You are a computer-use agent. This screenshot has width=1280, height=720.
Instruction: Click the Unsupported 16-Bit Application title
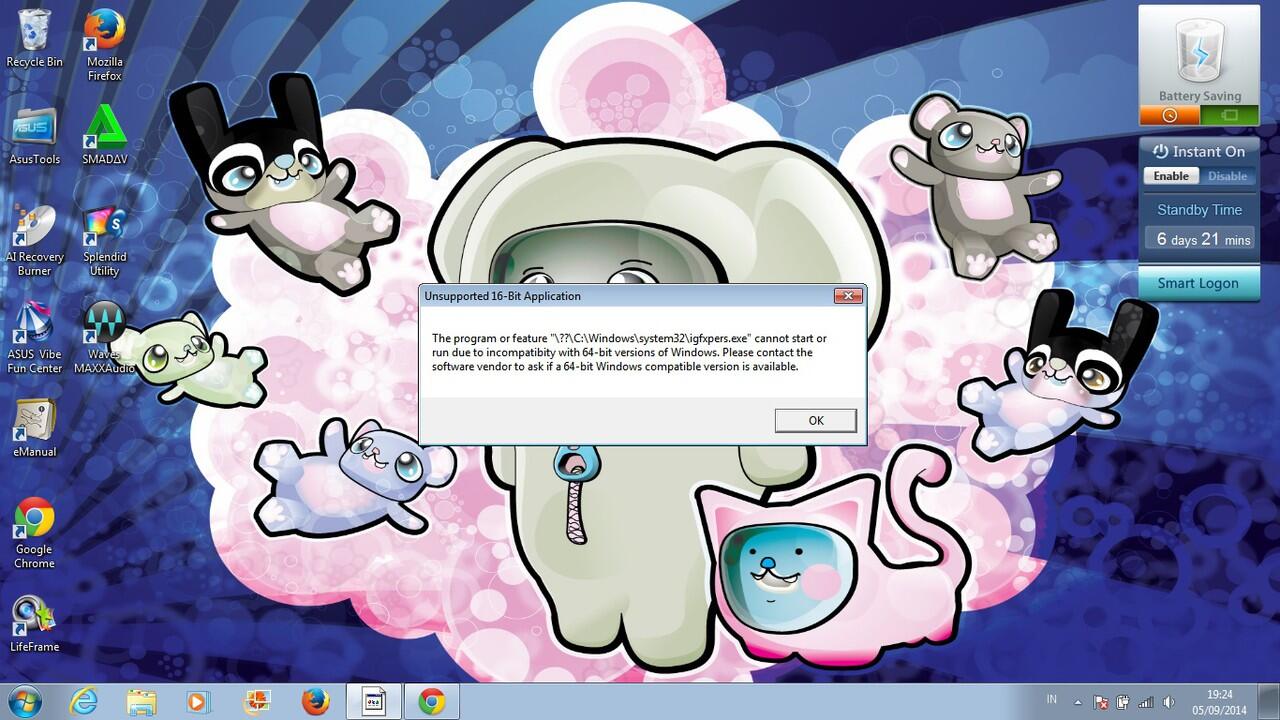(x=502, y=296)
